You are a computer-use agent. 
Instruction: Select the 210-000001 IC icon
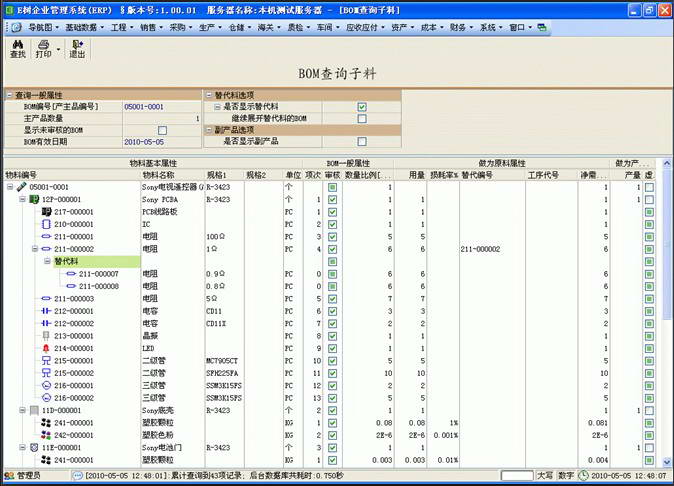(46, 224)
